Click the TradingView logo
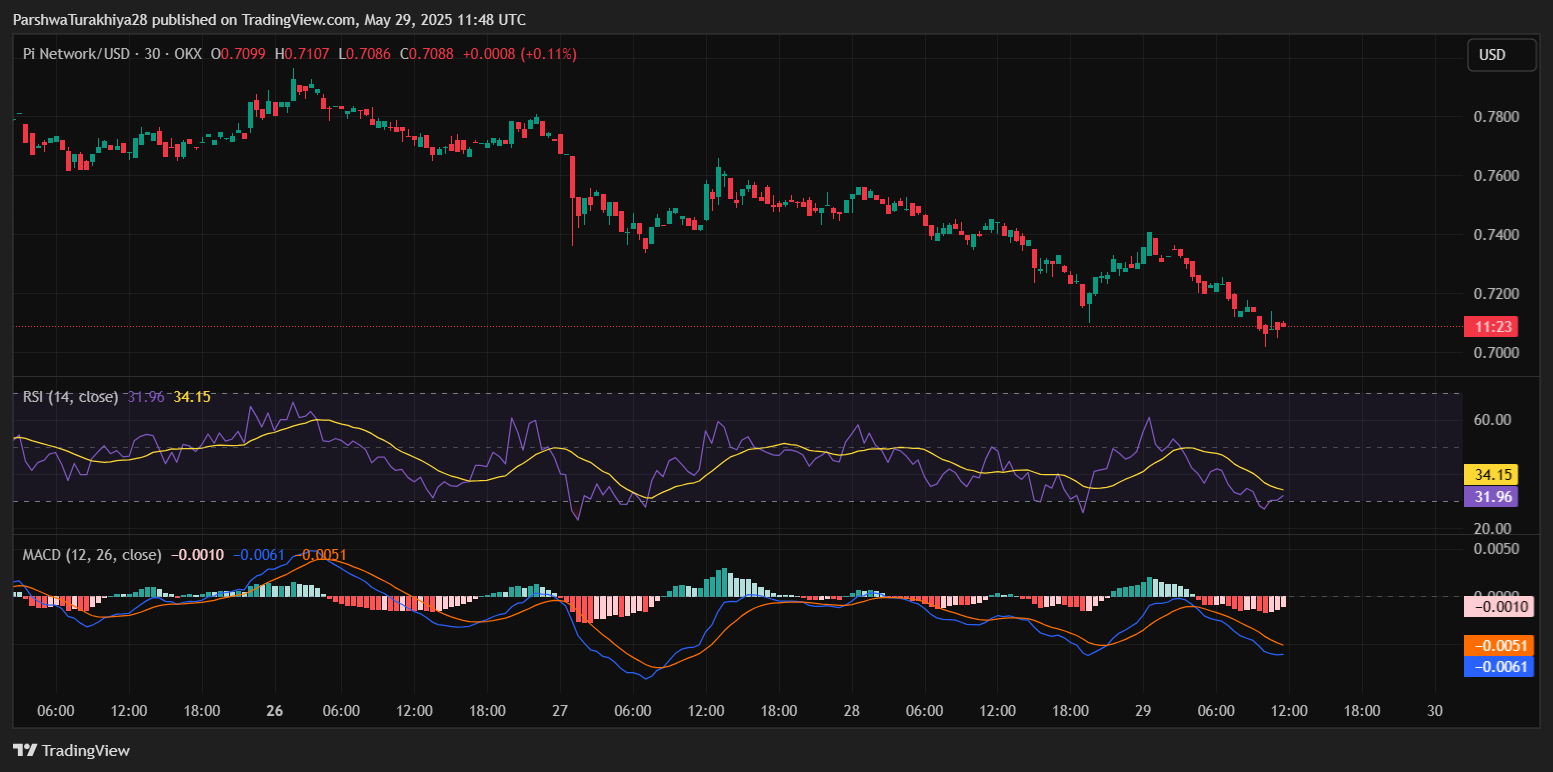The image size is (1553, 772). [71, 750]
